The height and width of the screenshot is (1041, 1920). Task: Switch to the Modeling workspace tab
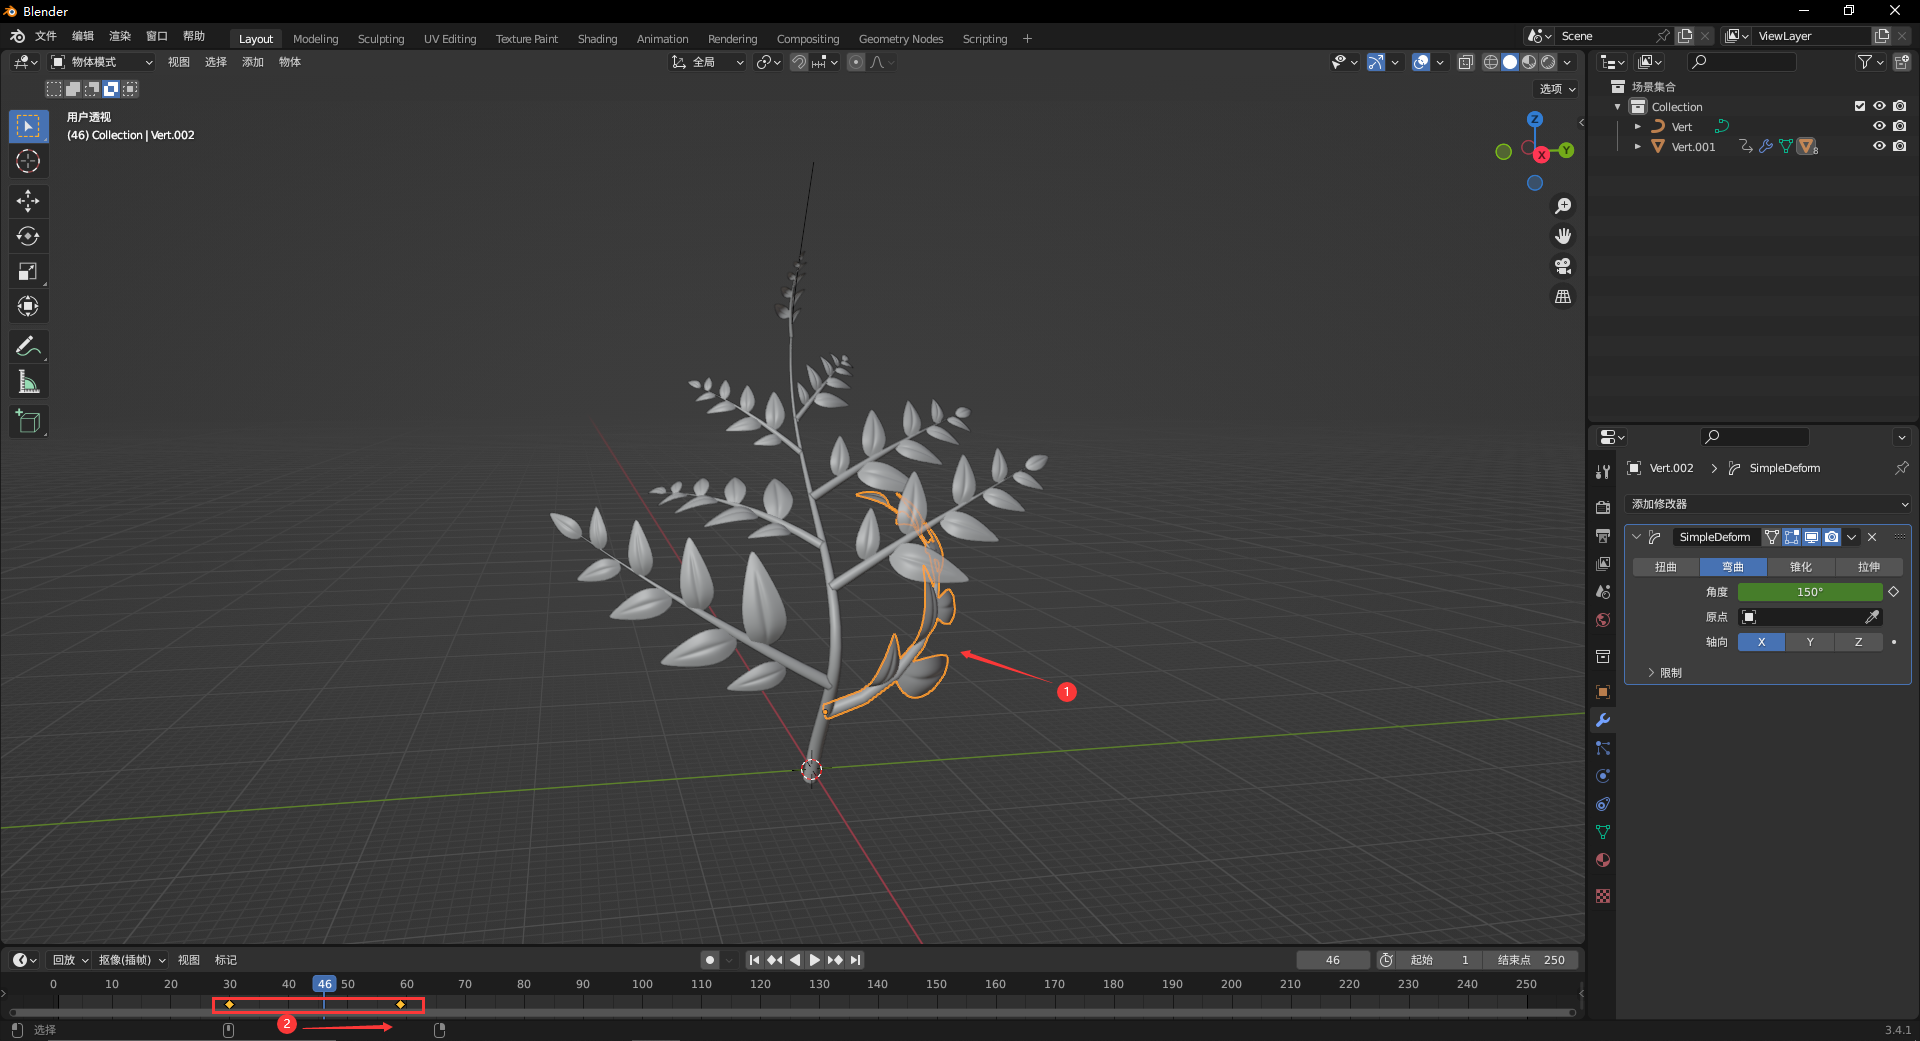[x=316, y=39]
